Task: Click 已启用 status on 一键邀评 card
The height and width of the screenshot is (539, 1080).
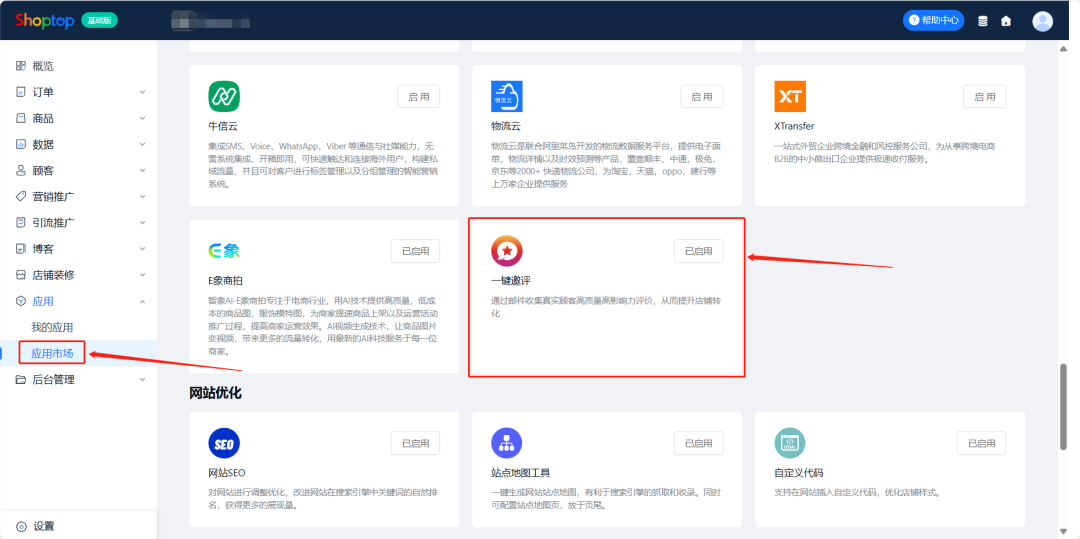Action: pos(698,251)
